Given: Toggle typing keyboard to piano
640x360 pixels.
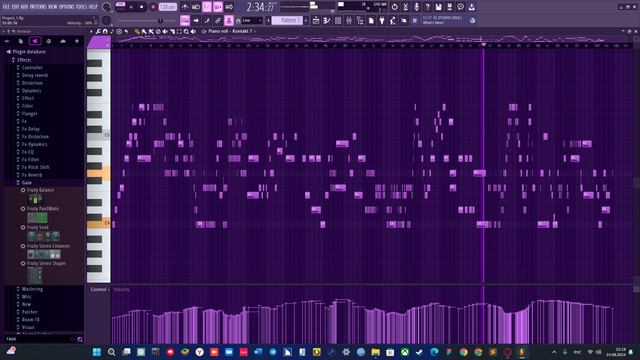Looking at the screenshot, I should click(x=185, y=20).
